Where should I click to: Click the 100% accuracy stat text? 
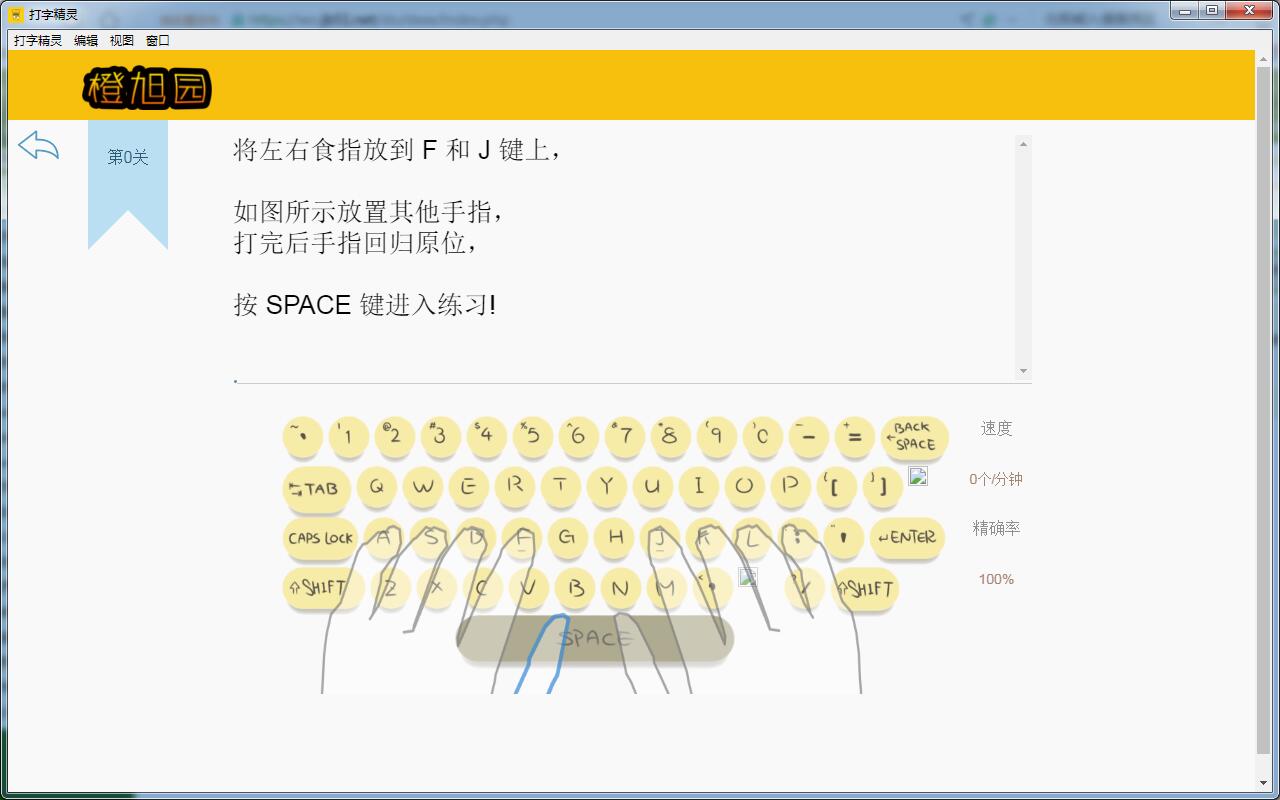click(996, 579)
